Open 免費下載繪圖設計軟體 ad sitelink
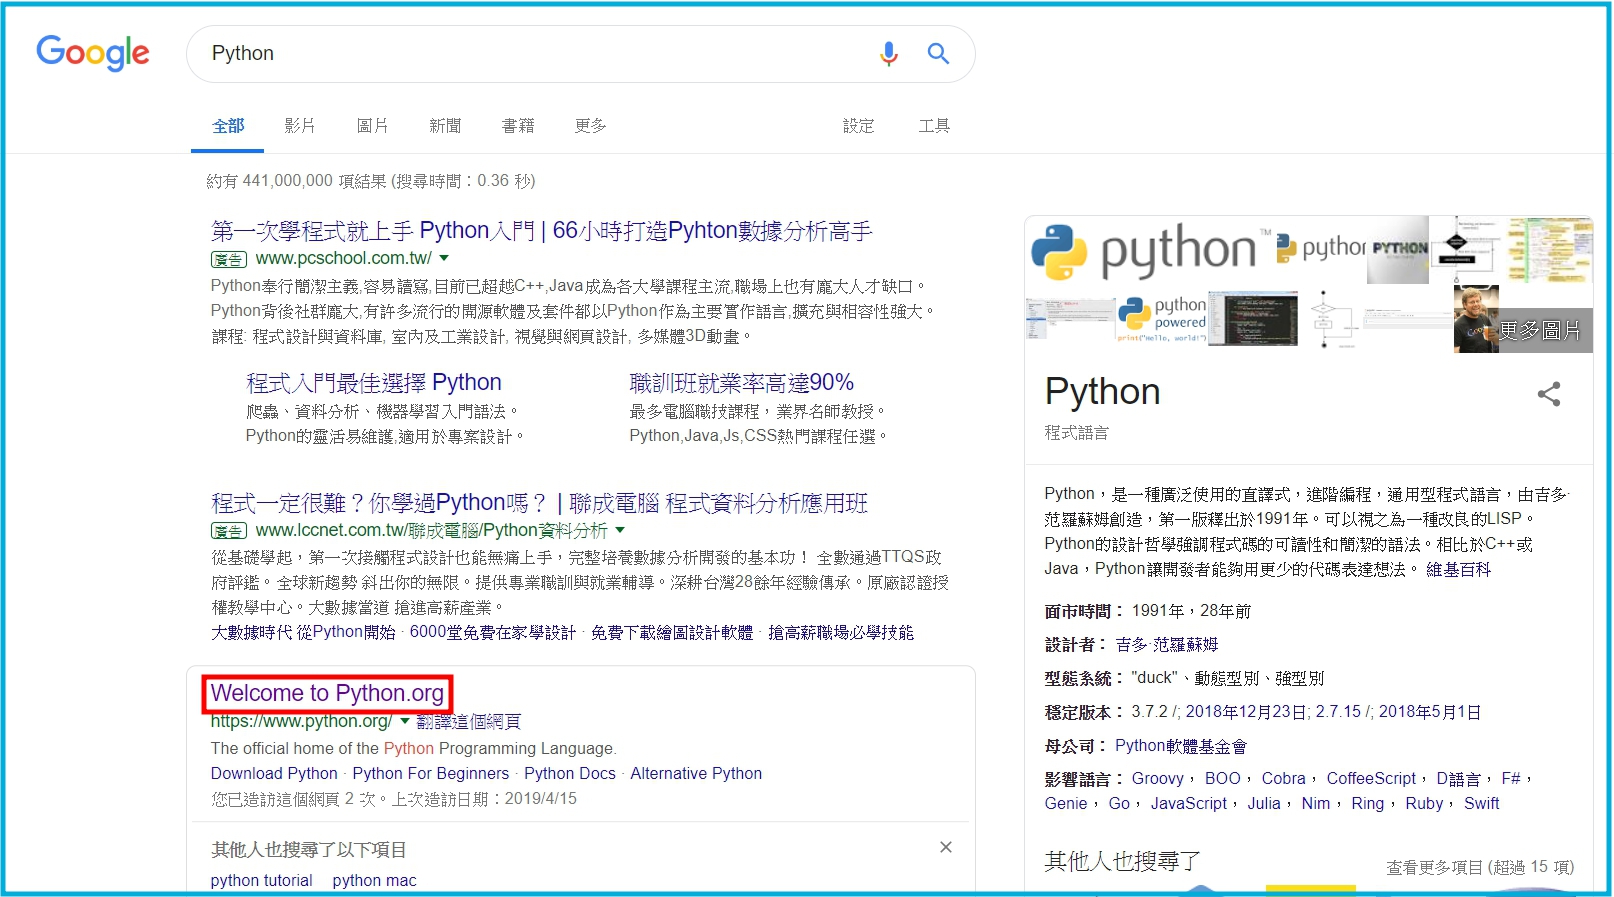The height and width of the screenshot is (897, 1614). [x=672, y=633]
